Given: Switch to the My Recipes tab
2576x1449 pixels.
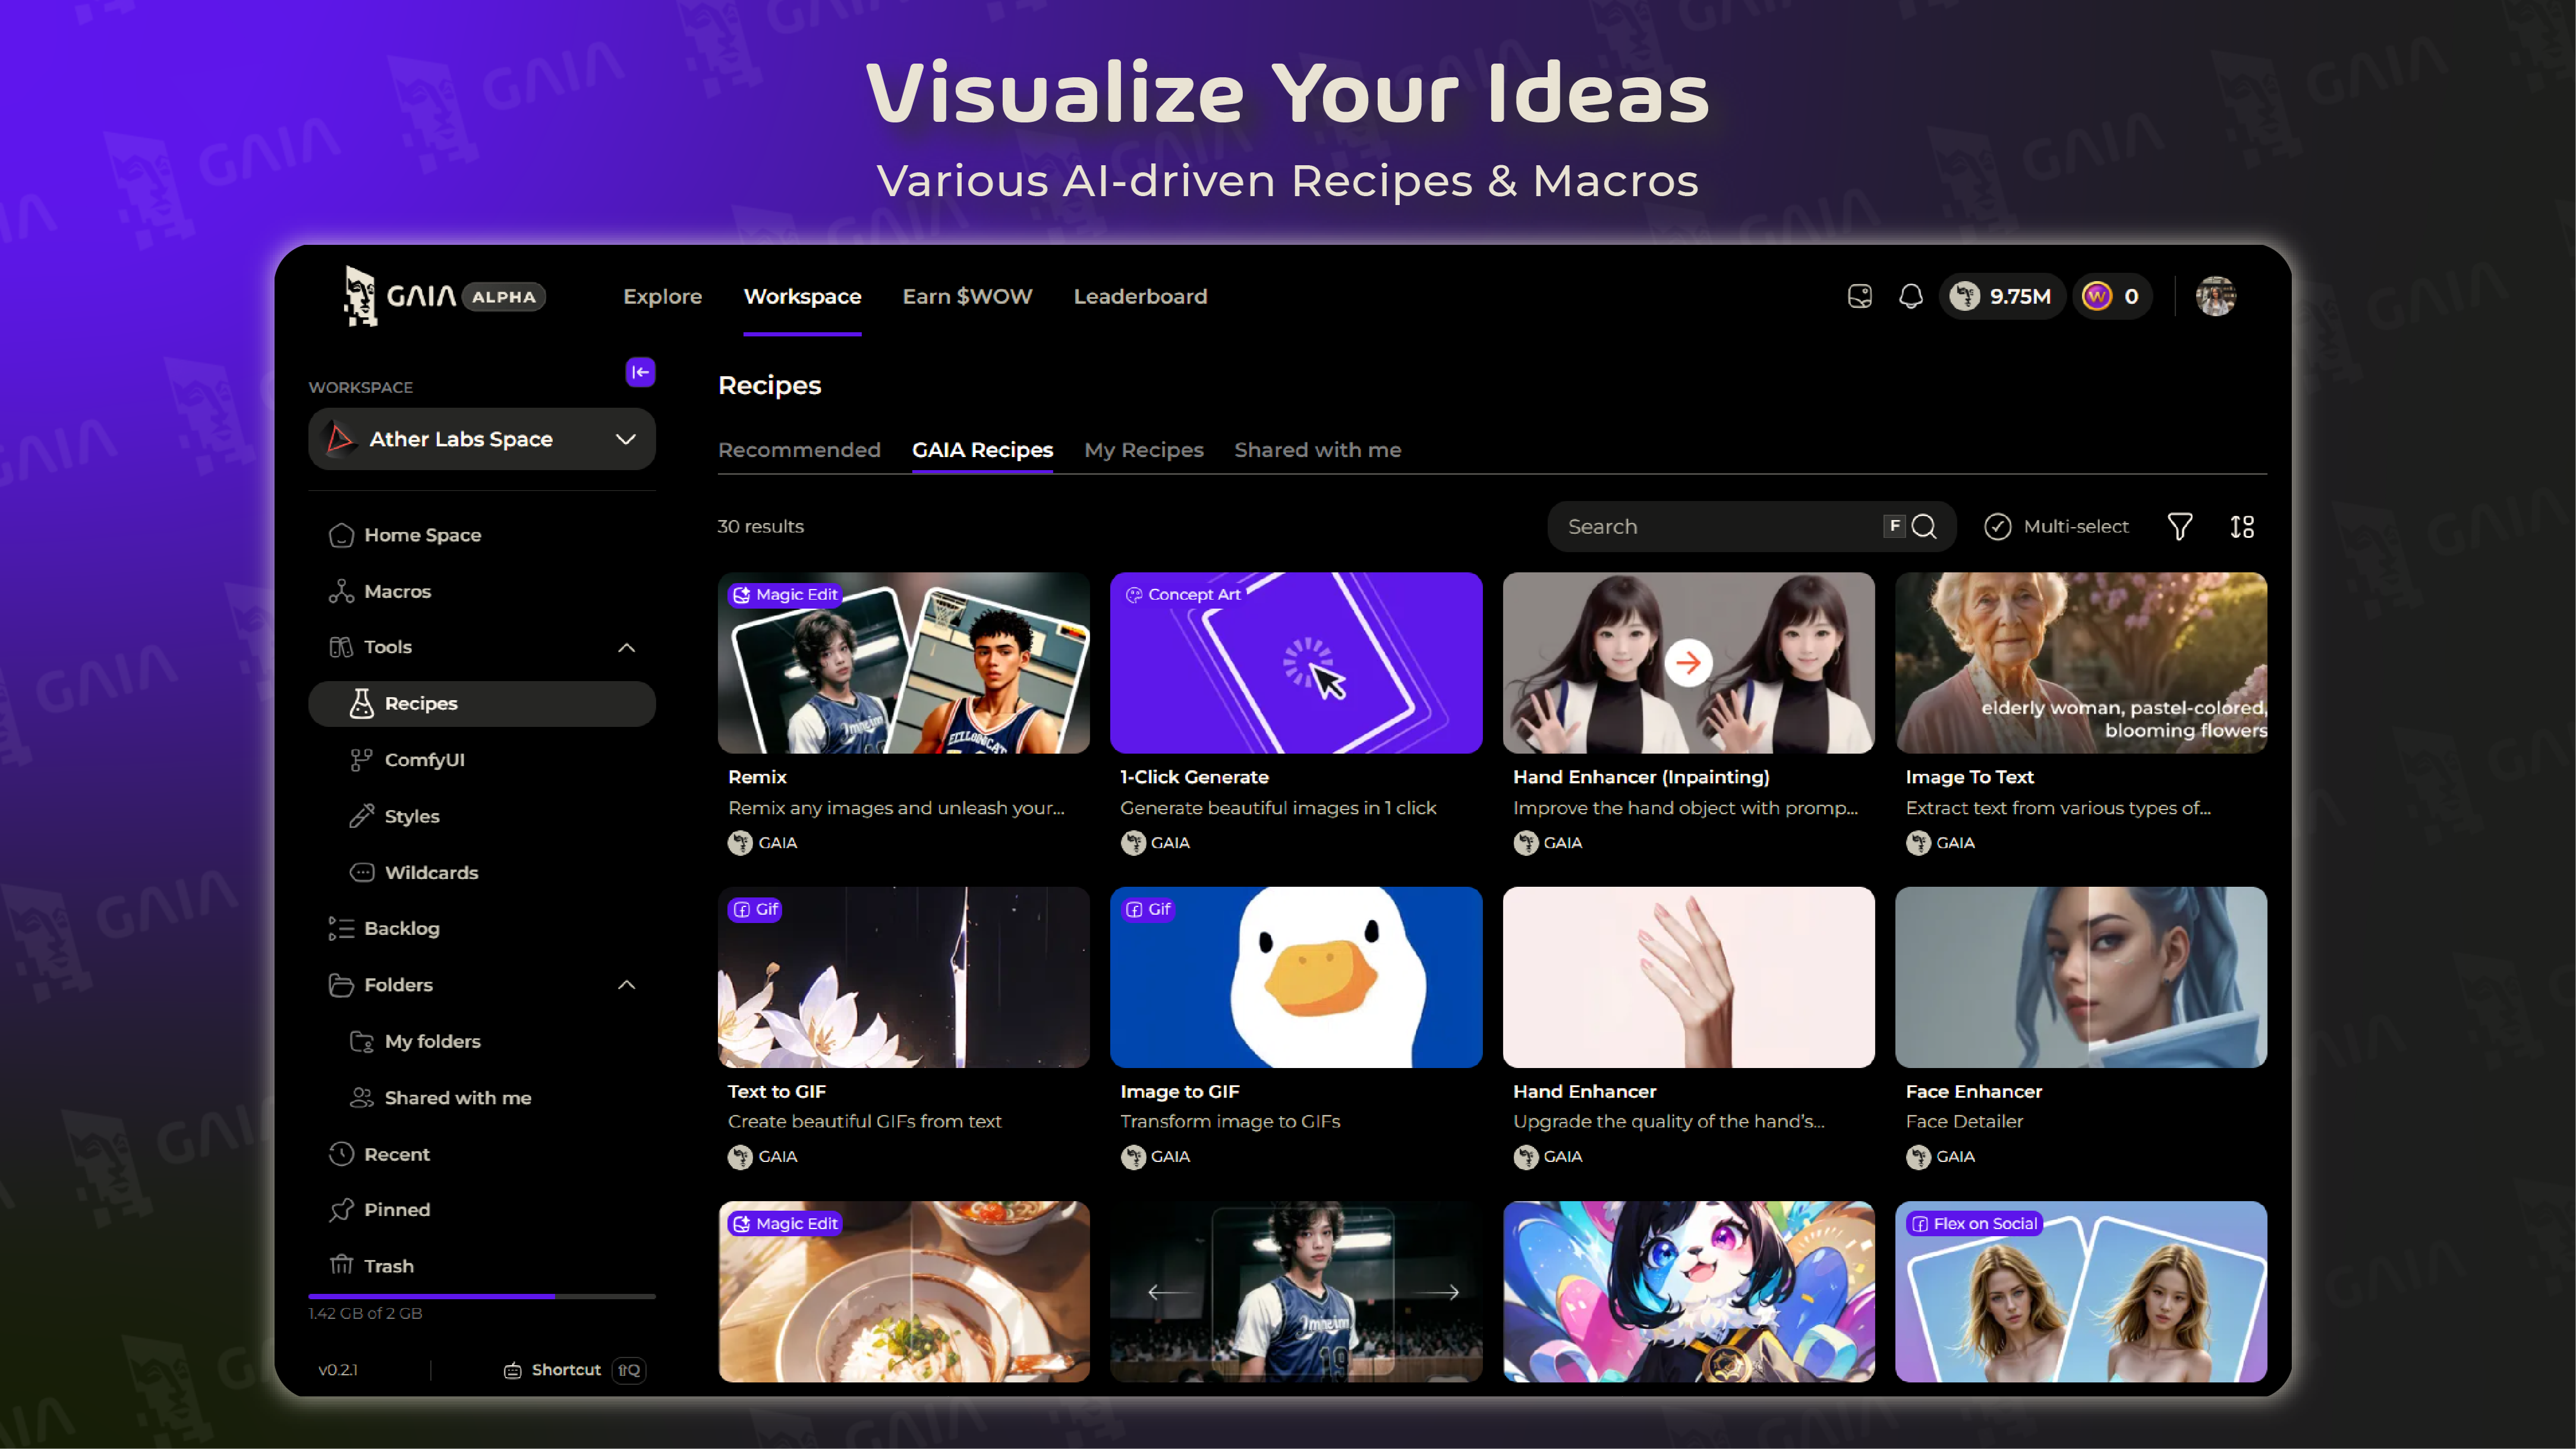Looking at the screenshot, I should 1143,450.
